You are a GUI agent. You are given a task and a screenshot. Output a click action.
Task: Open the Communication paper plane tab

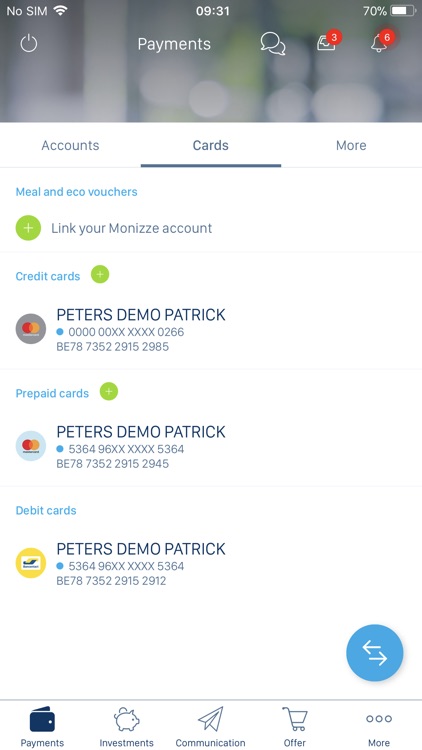click(211, 727)
